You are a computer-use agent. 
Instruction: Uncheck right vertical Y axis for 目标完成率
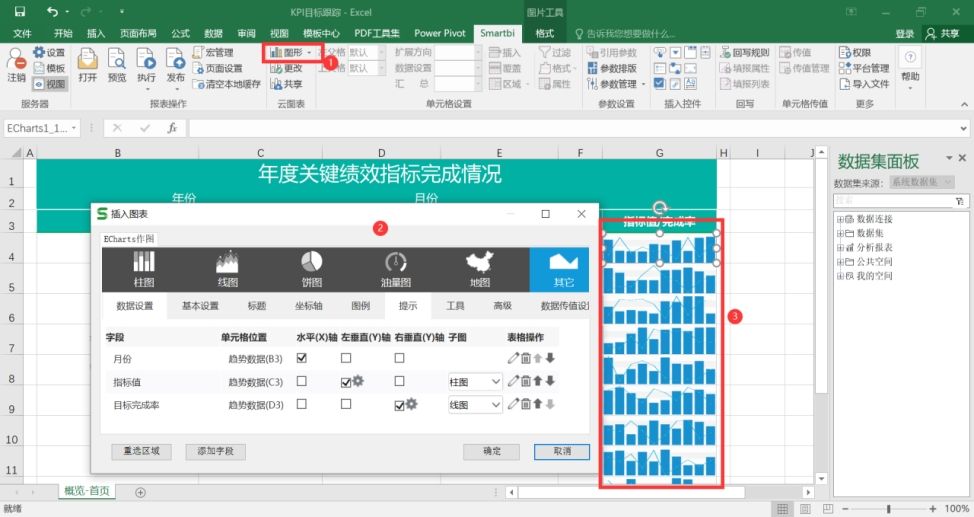coord(399,405)
